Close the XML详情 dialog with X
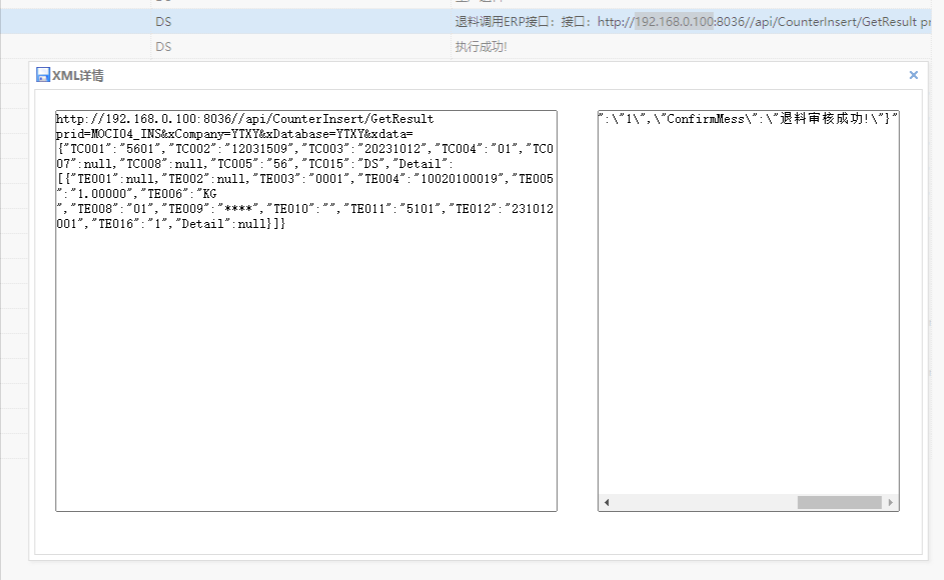 [x=913, y=75]
